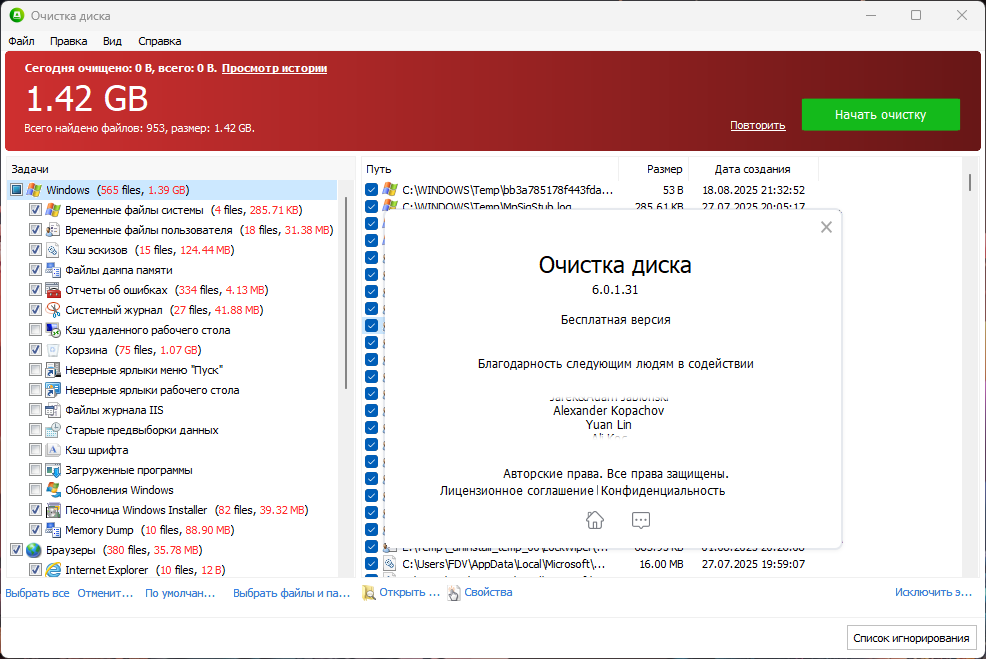The image size is (986, 659).
Task: Open the Правка menu
Action: [69, 41]
